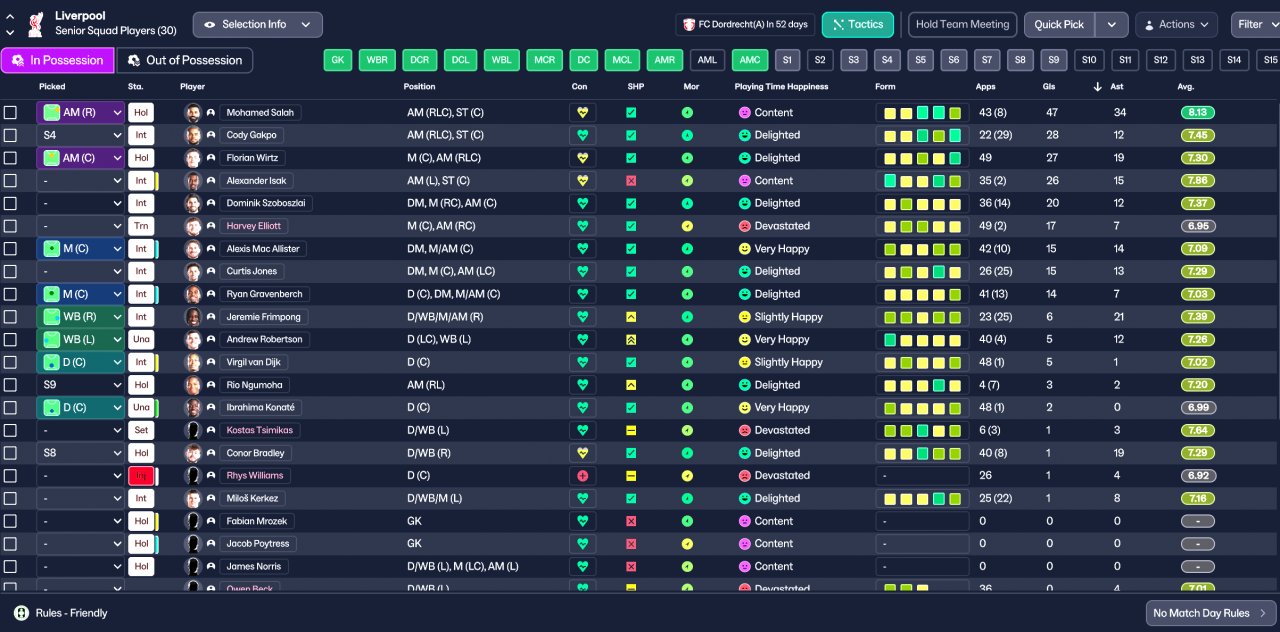The image size is (1280, 632).
Task: Select the checkbox for Ryan Gravenberch
Action: (10, 294)
